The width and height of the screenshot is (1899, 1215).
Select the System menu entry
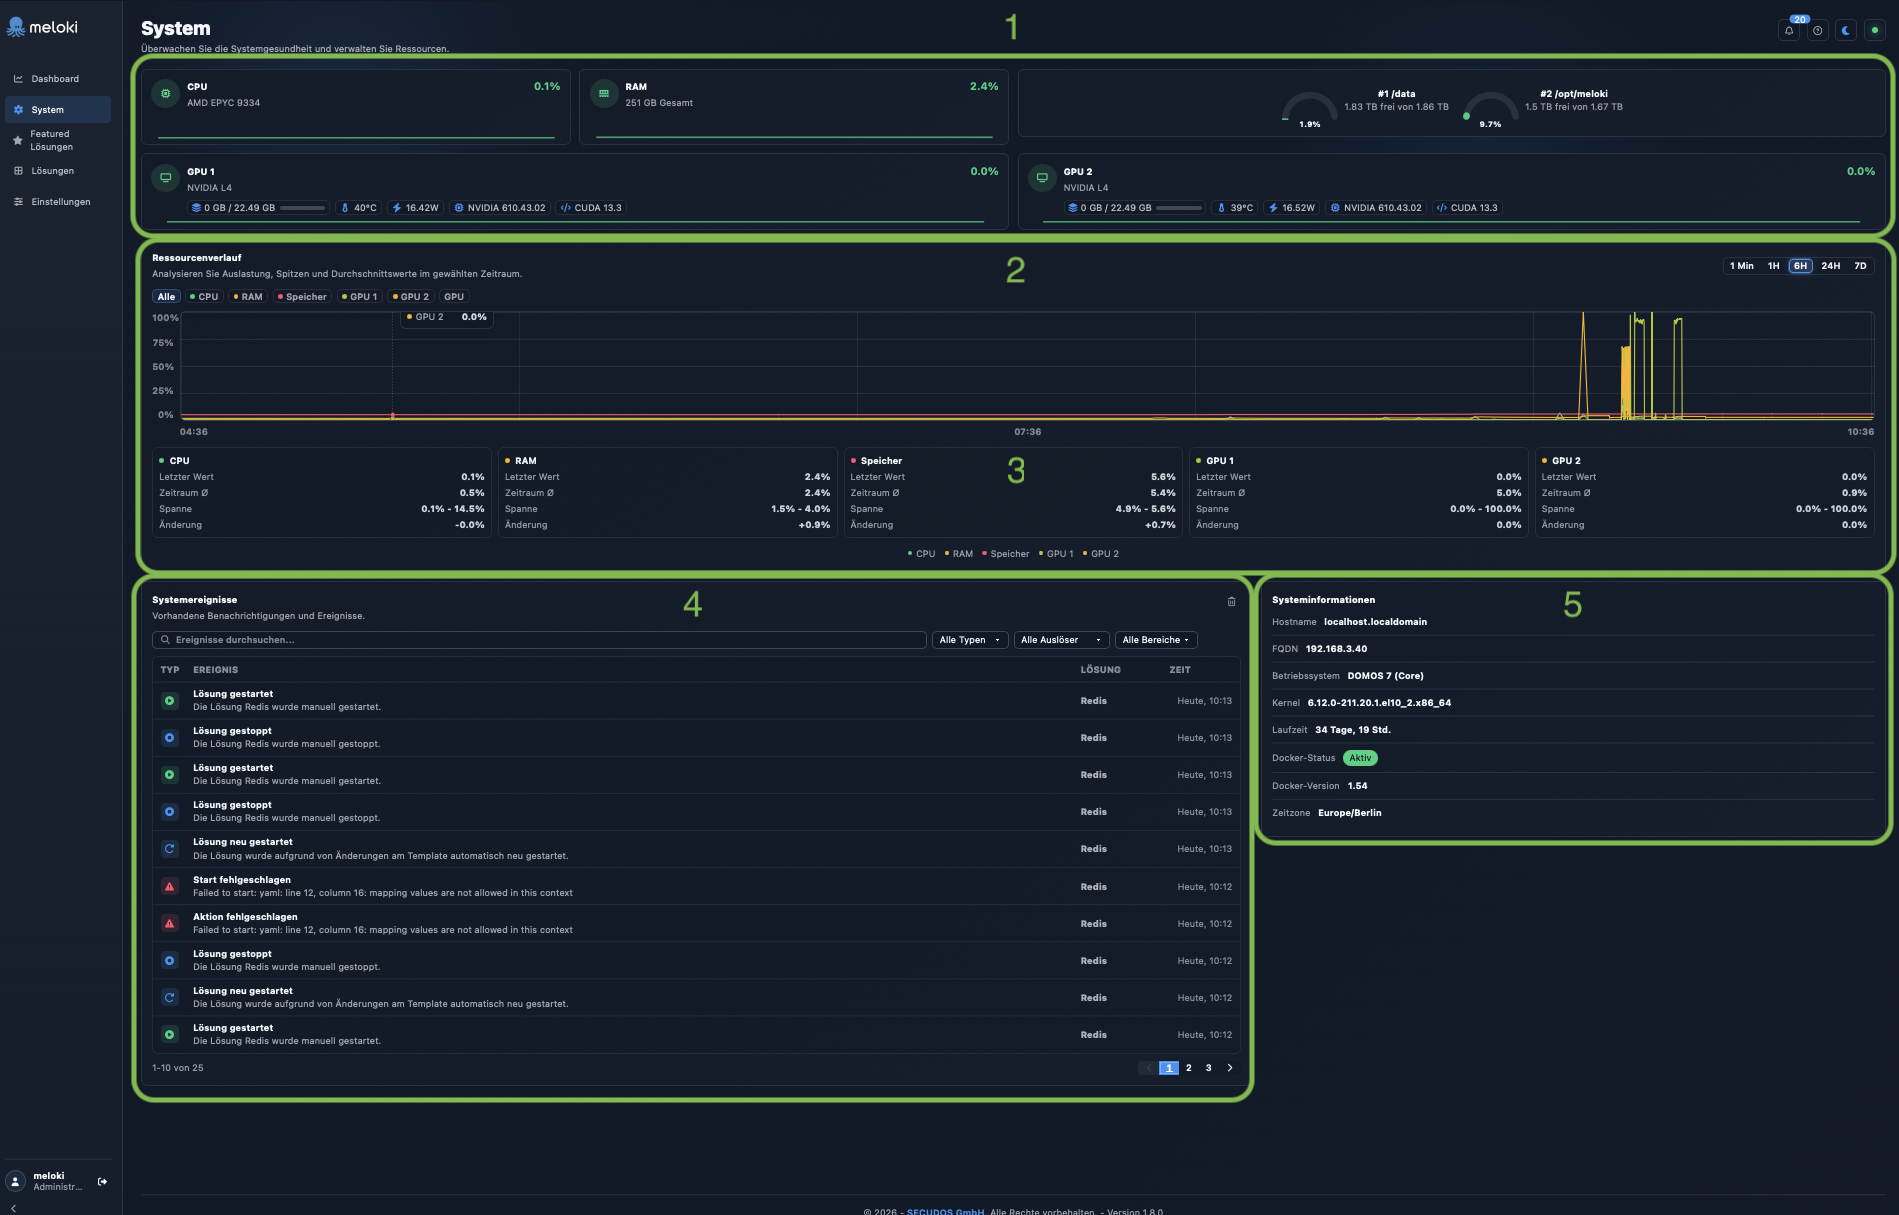coord(58,110)
